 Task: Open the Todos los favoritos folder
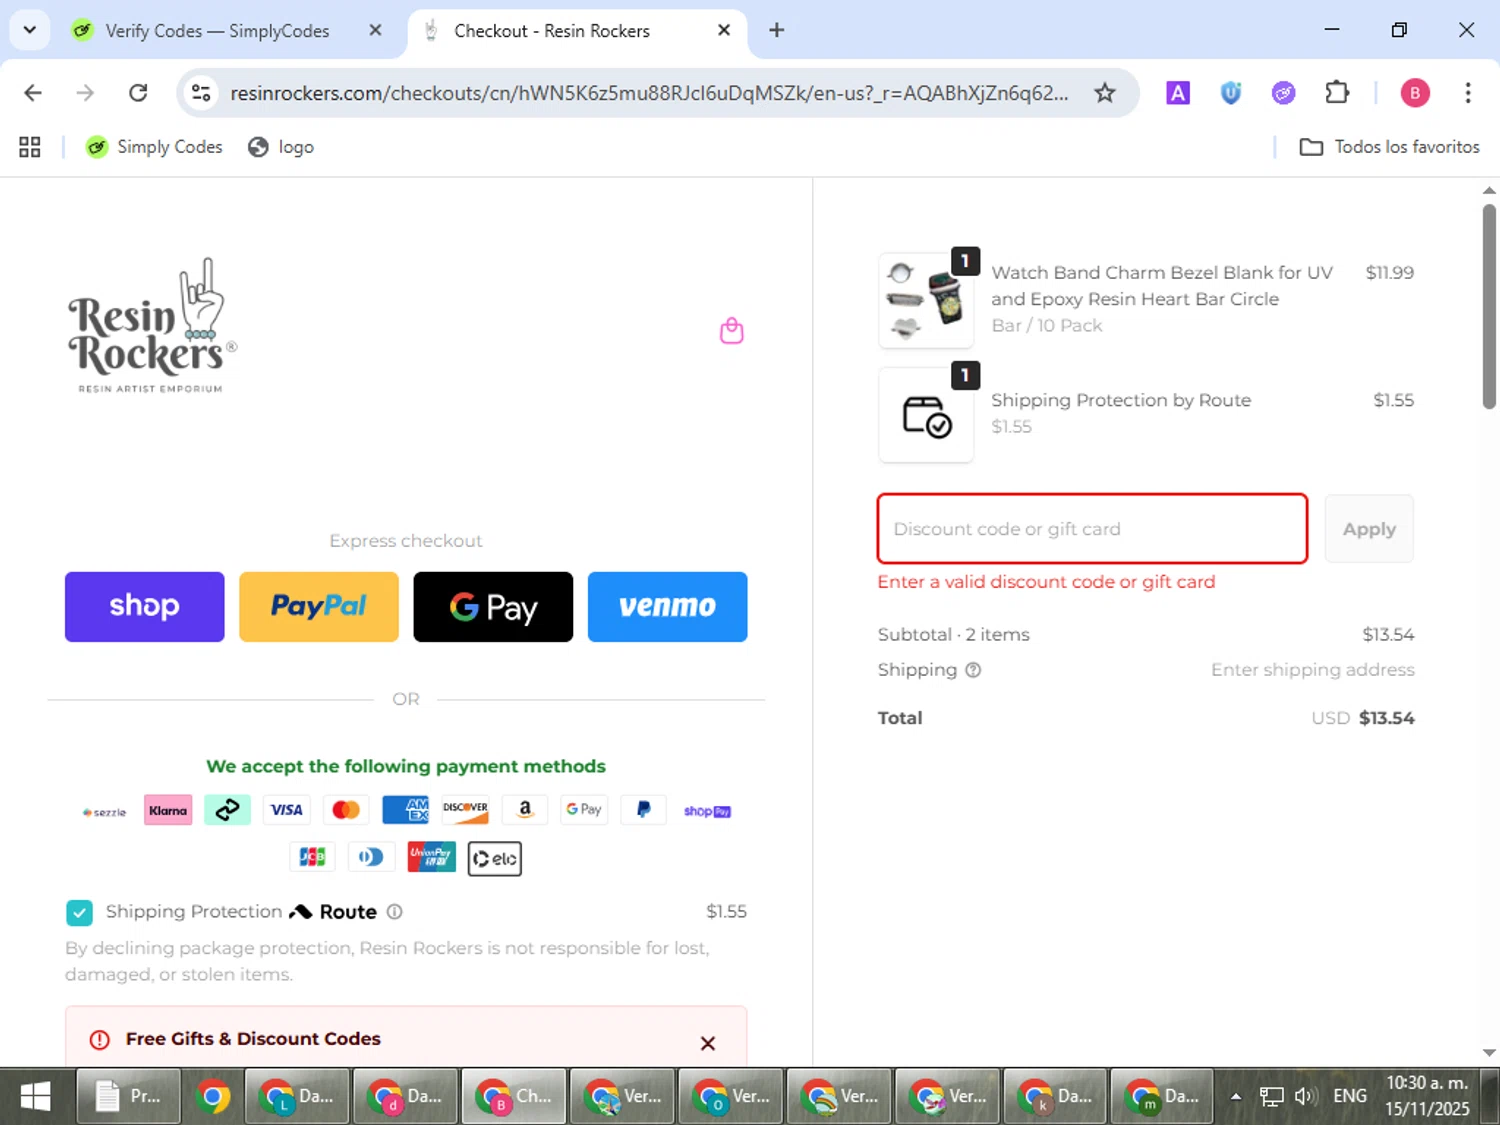1389,147
